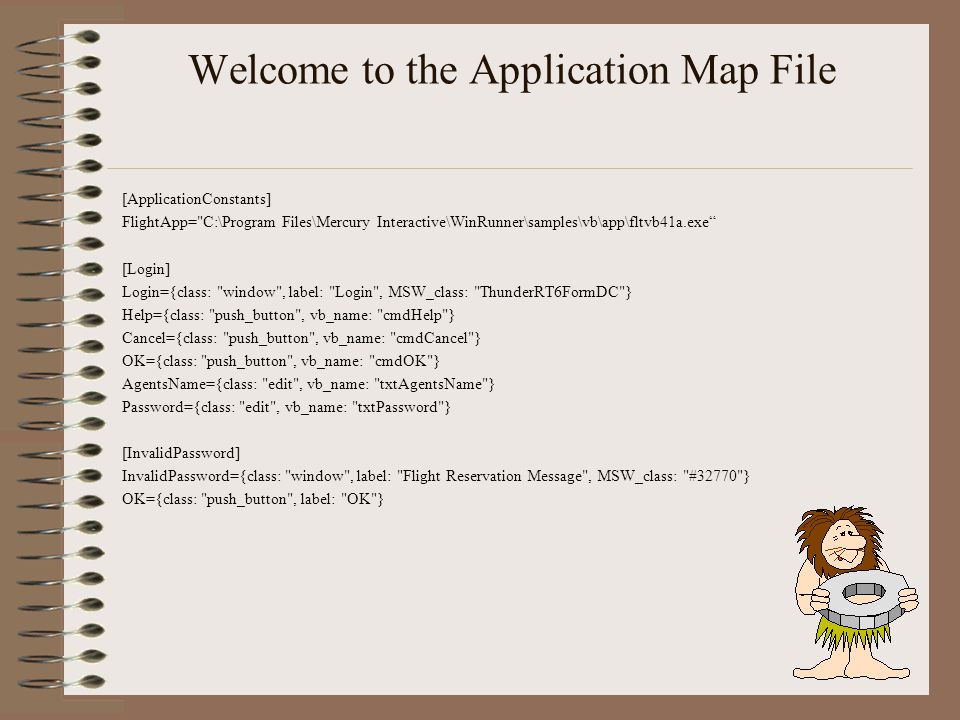The height and width of the screenshot is (720, 960).
Task: Select the AgentsName= txtAgentsName line
Action: click(308, 384)
